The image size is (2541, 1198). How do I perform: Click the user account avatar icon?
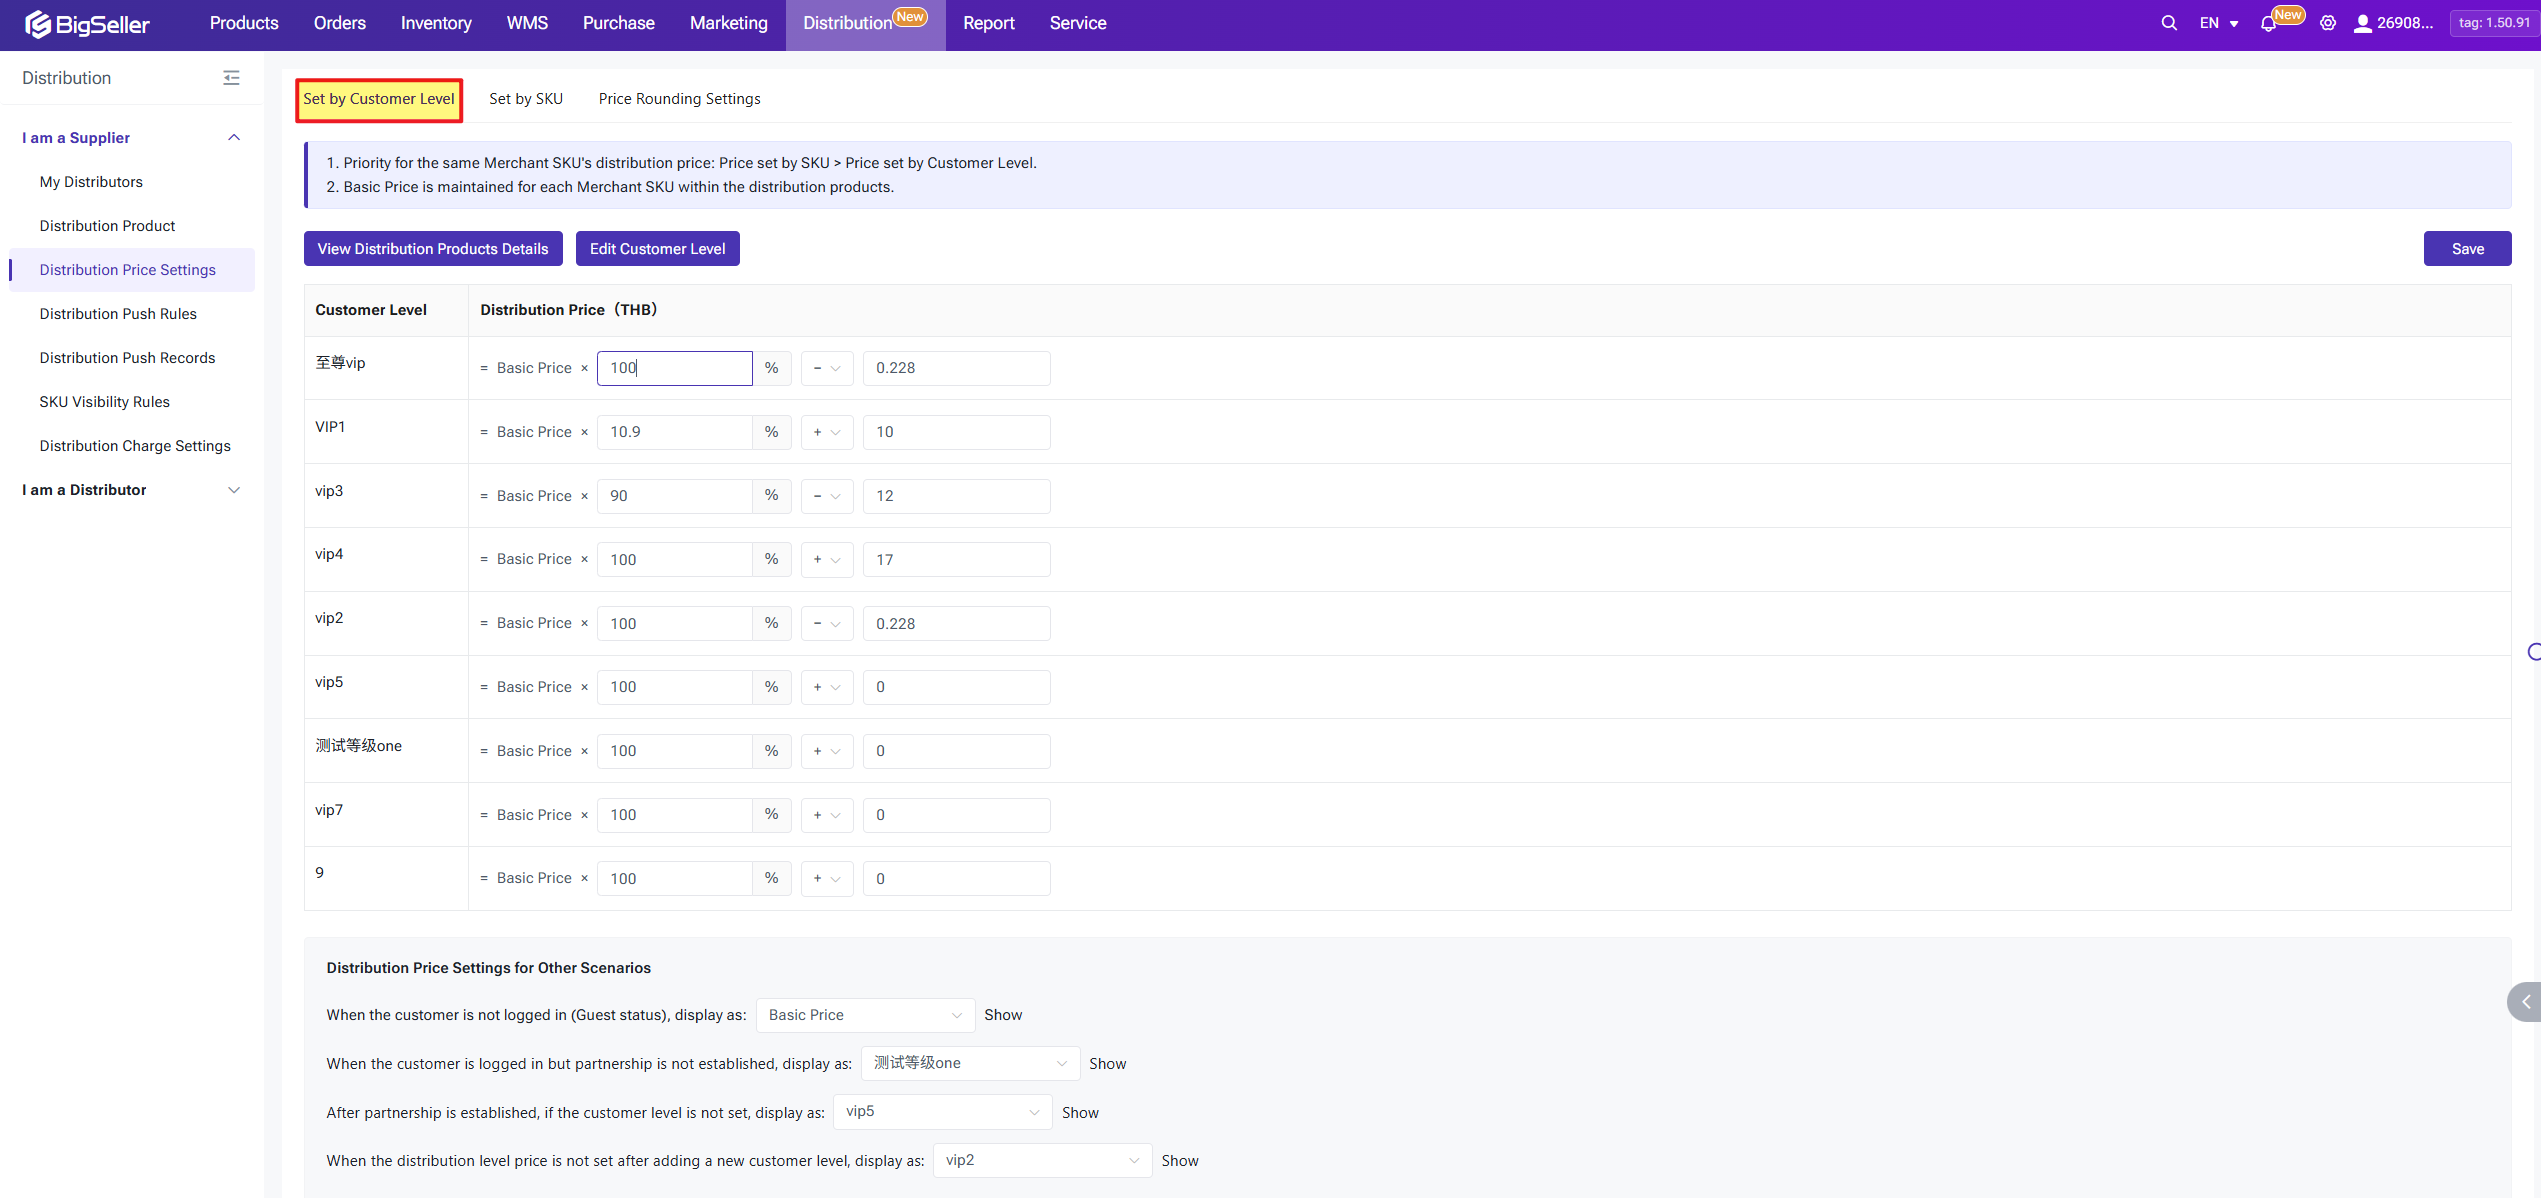pos(2362,24)
